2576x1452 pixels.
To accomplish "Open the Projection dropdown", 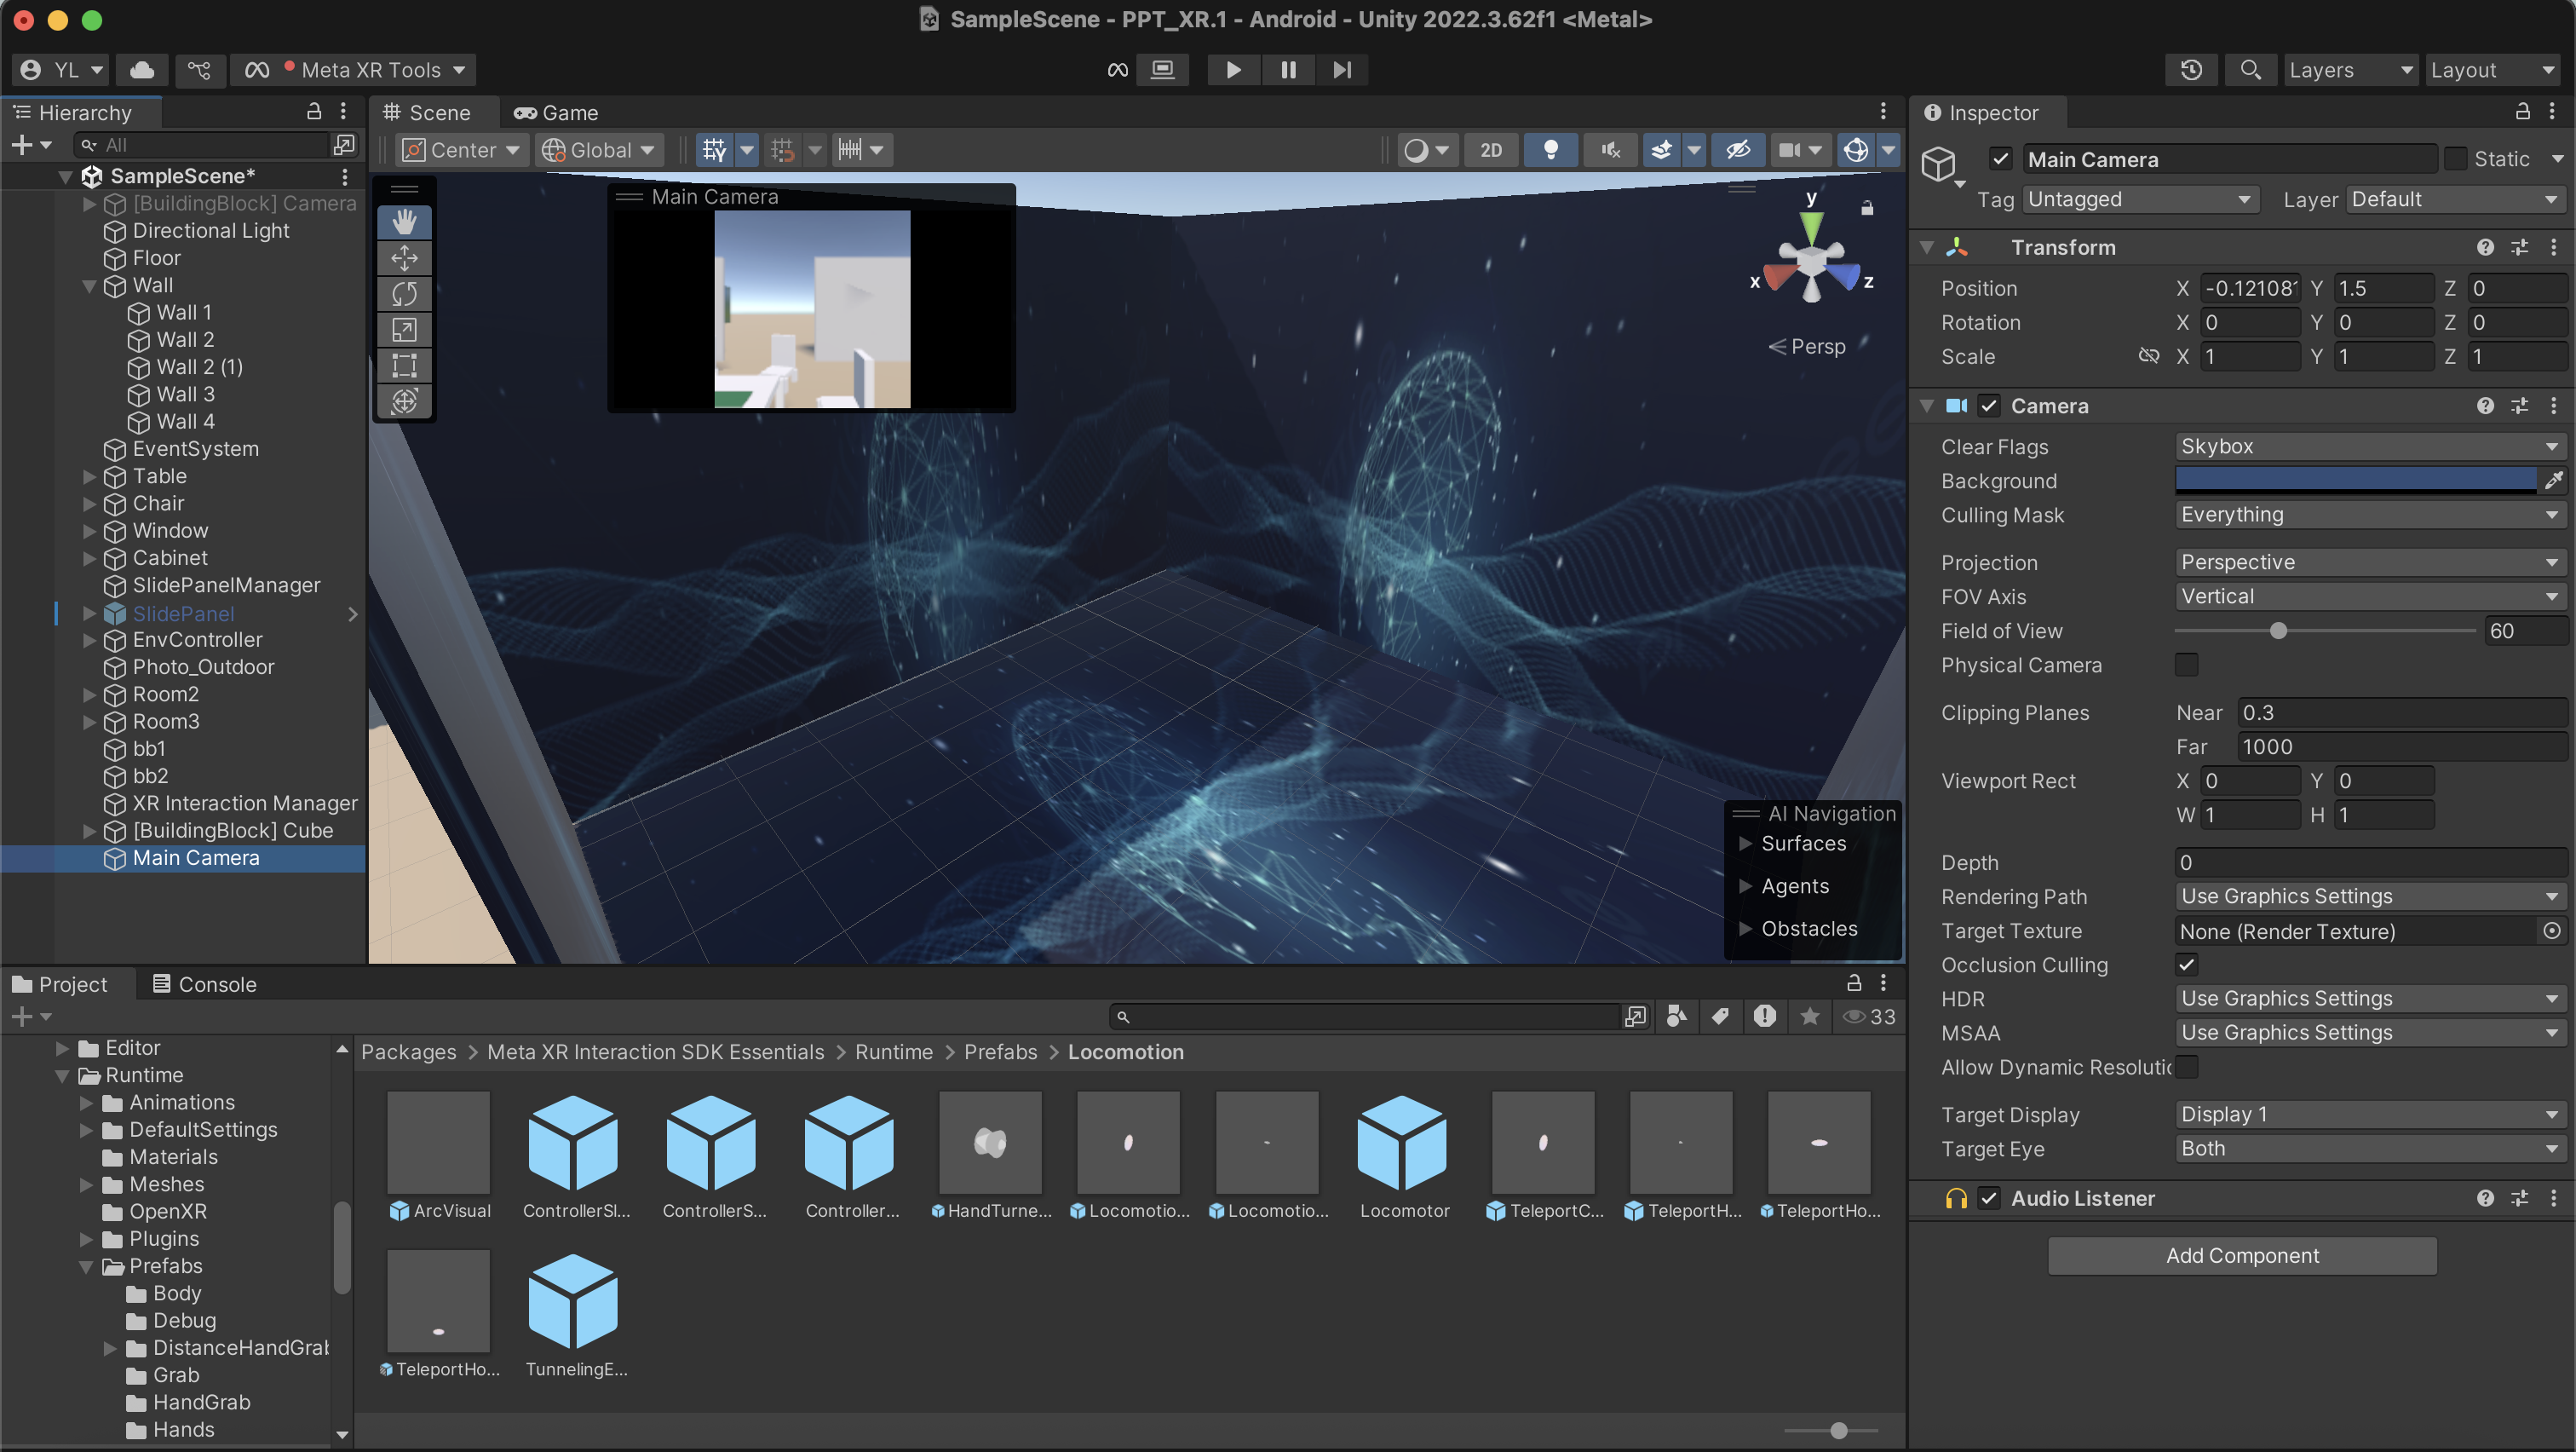I will (2368, 563).
